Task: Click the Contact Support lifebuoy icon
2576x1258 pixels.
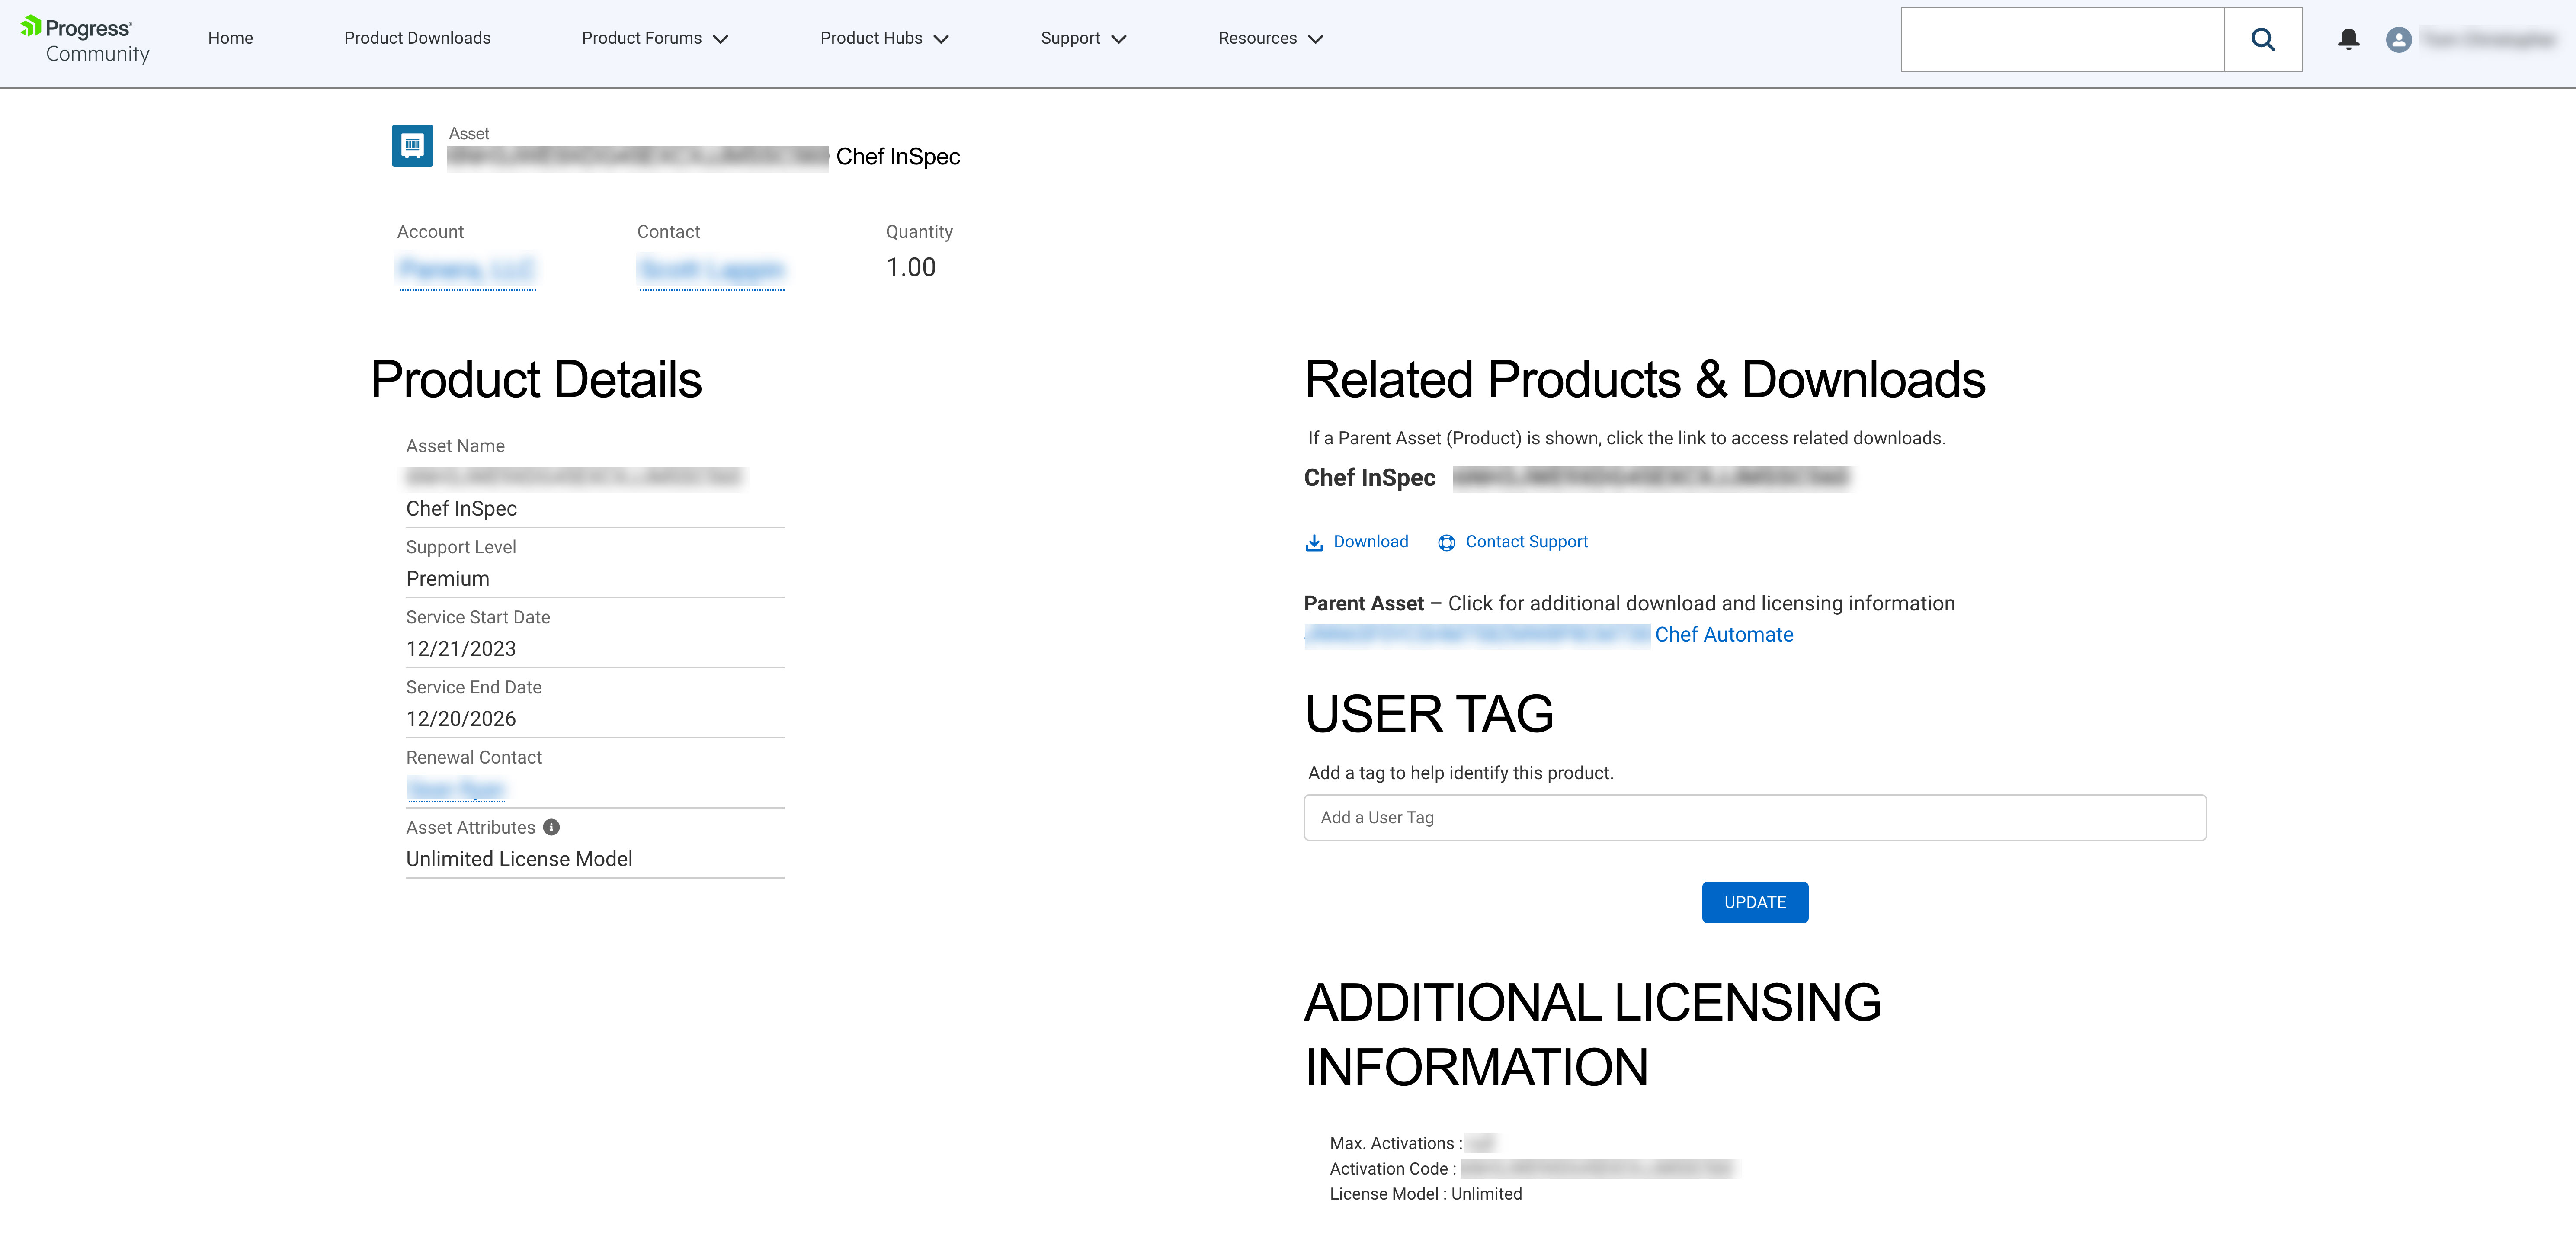Action: tap(1446, 542)
